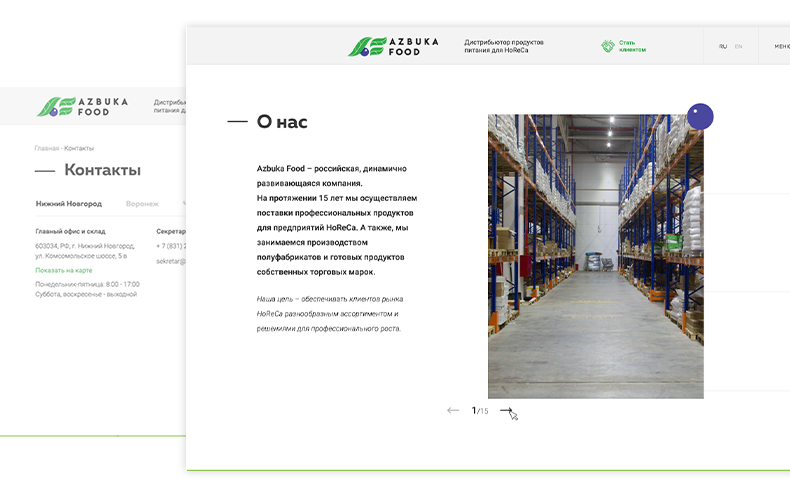
Task: Open the Стать клиентом link
Action: pos(632,46)
